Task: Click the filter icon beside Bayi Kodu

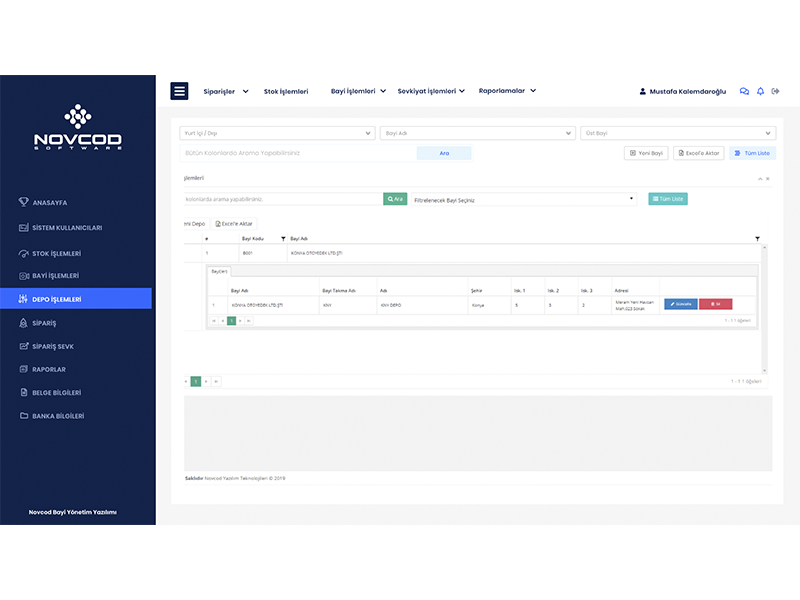Action: click(x=283, y=239)
